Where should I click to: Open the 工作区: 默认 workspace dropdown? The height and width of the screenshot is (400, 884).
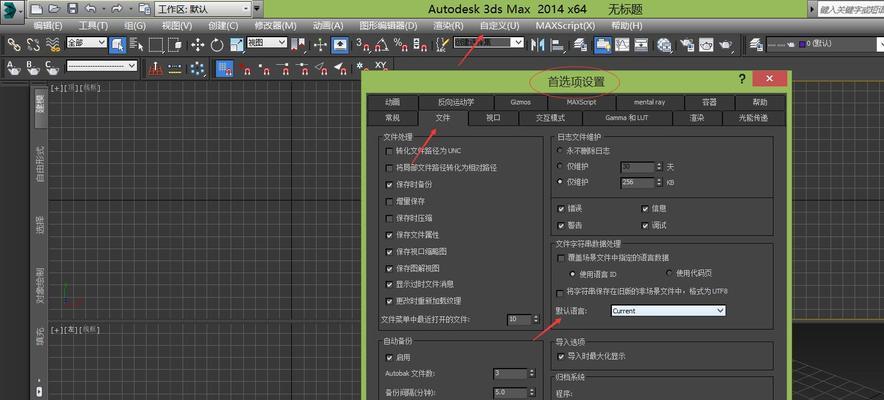202,8
